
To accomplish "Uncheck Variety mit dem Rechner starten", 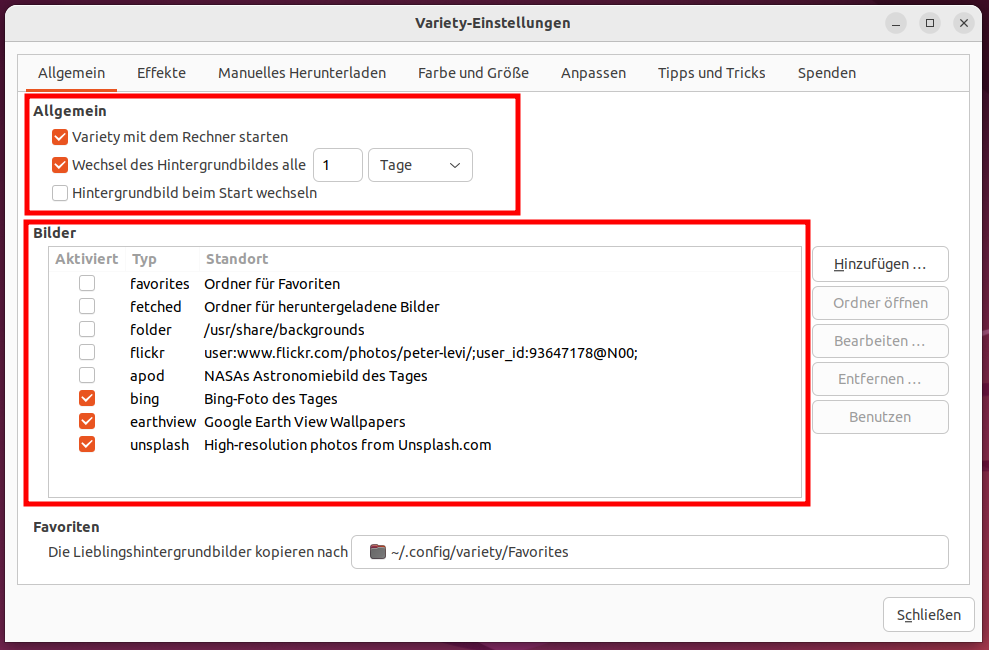I will [60, 137].
